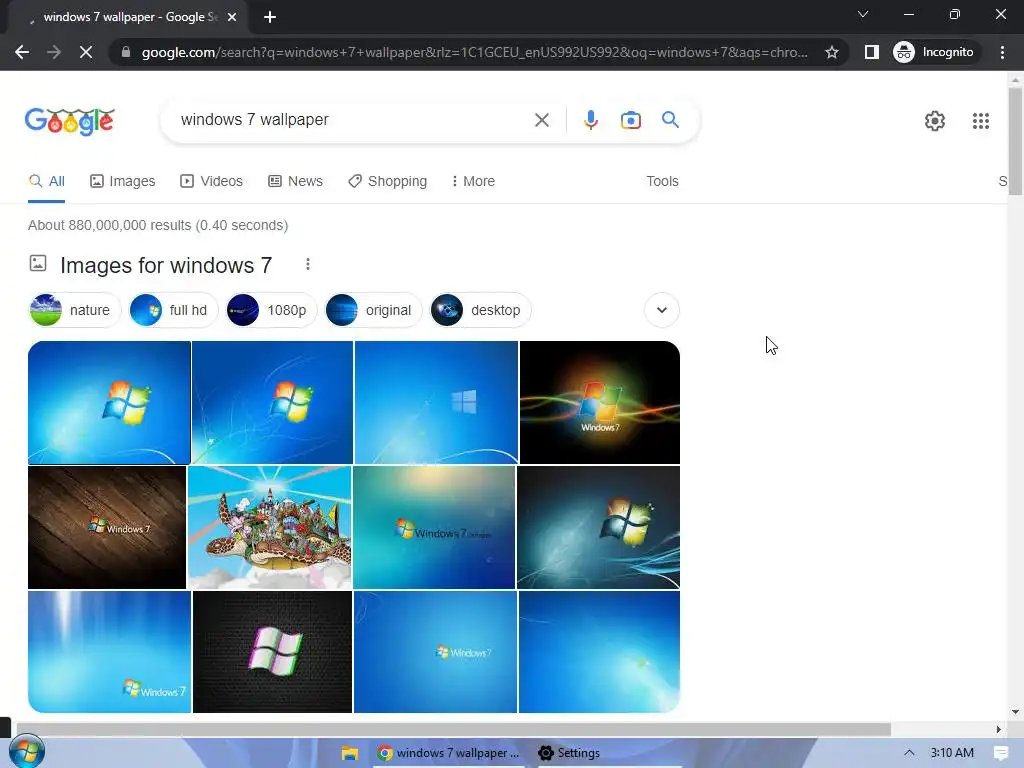This screenshot has width=1024, height=768.
Task: Filter images by desktop chip
Action: point(480,310)
